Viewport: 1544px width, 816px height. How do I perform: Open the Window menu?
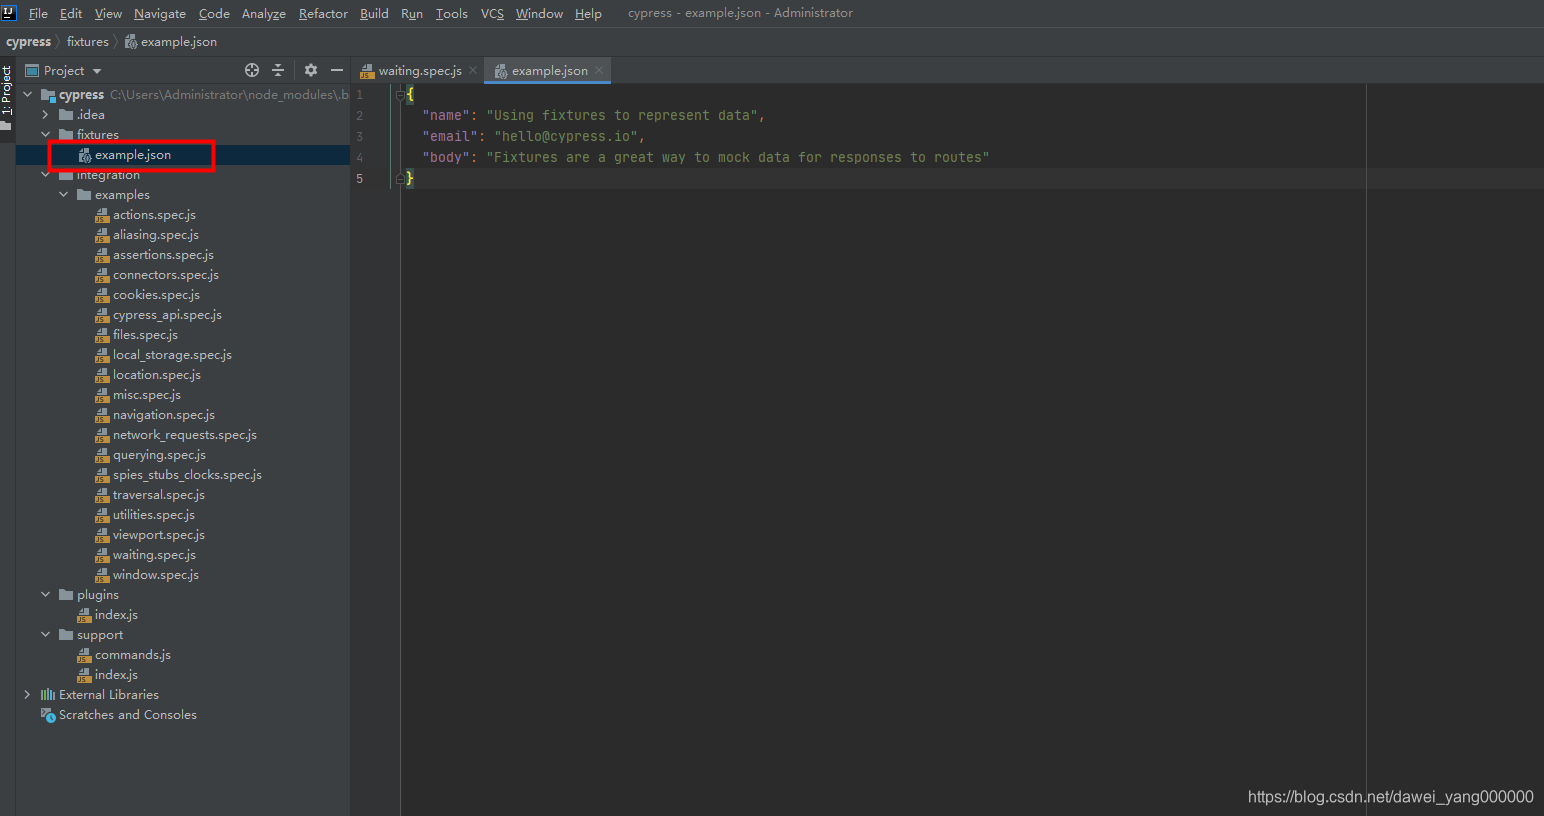pos(539,13)
